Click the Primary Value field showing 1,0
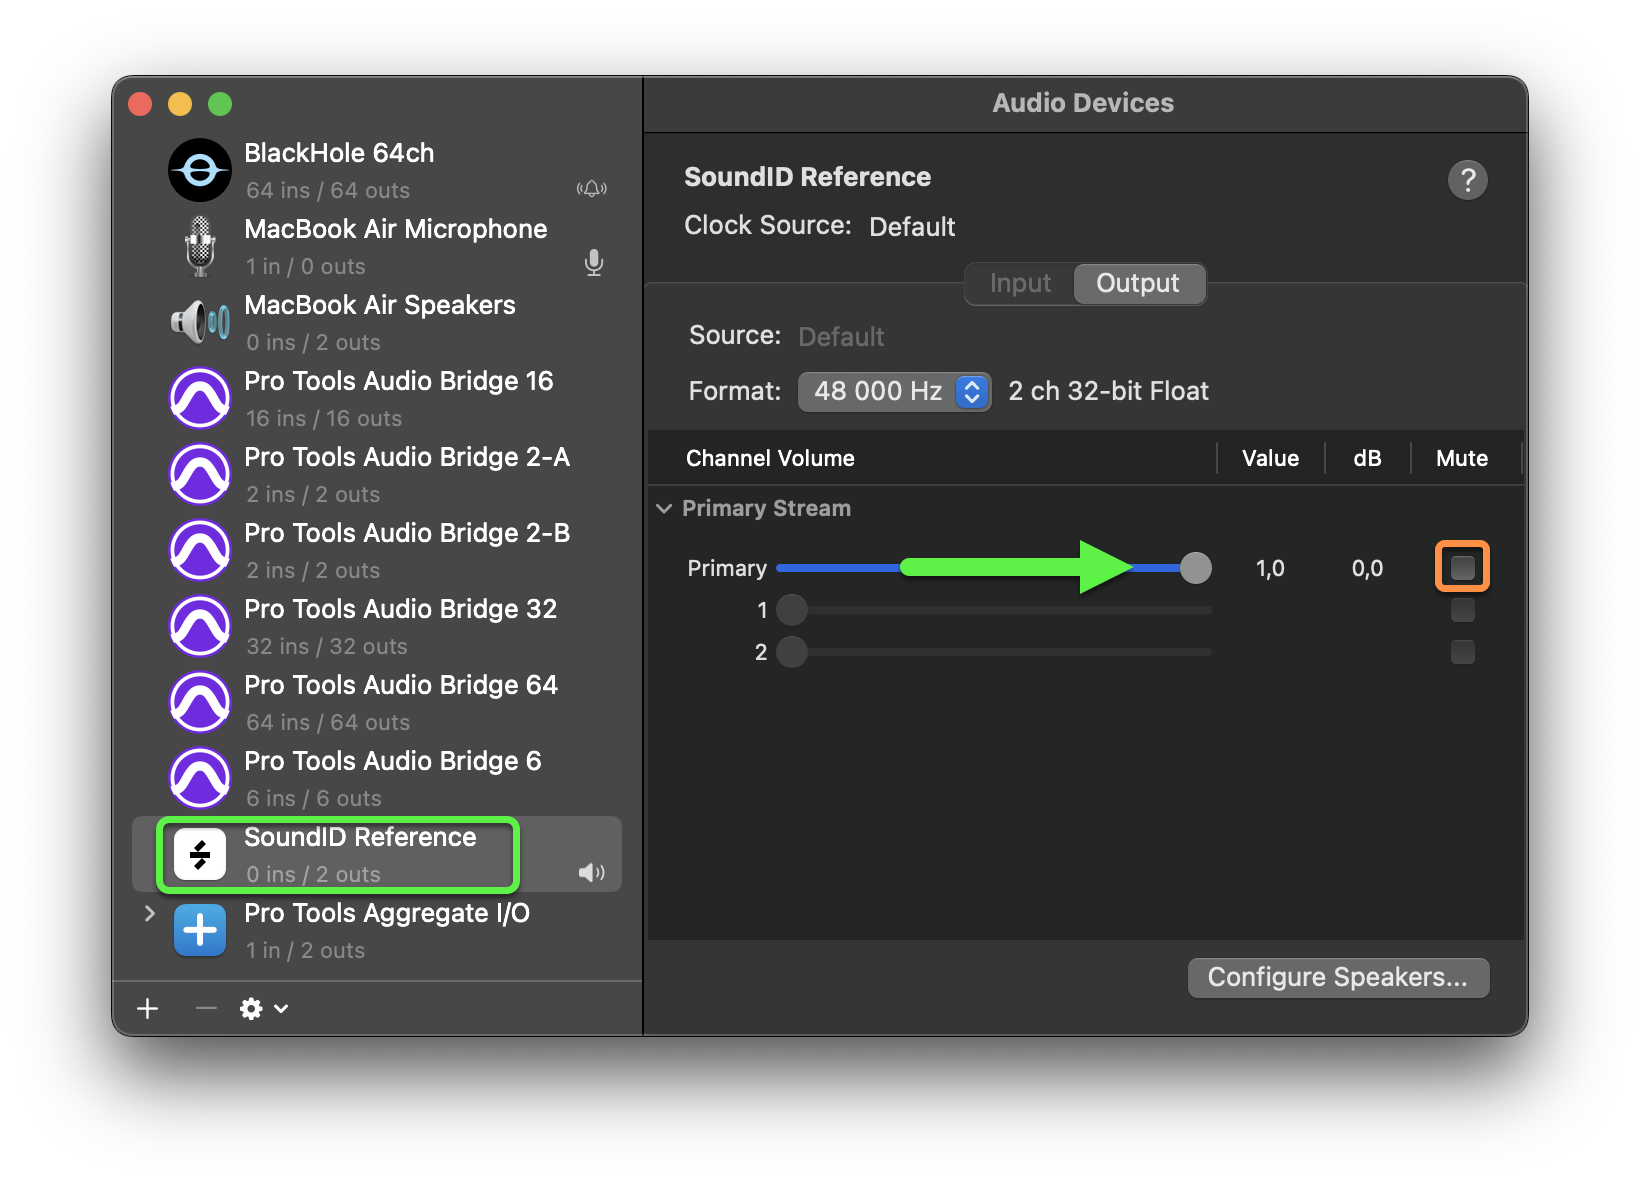 pyautogui.click(x=1270, y=569)
